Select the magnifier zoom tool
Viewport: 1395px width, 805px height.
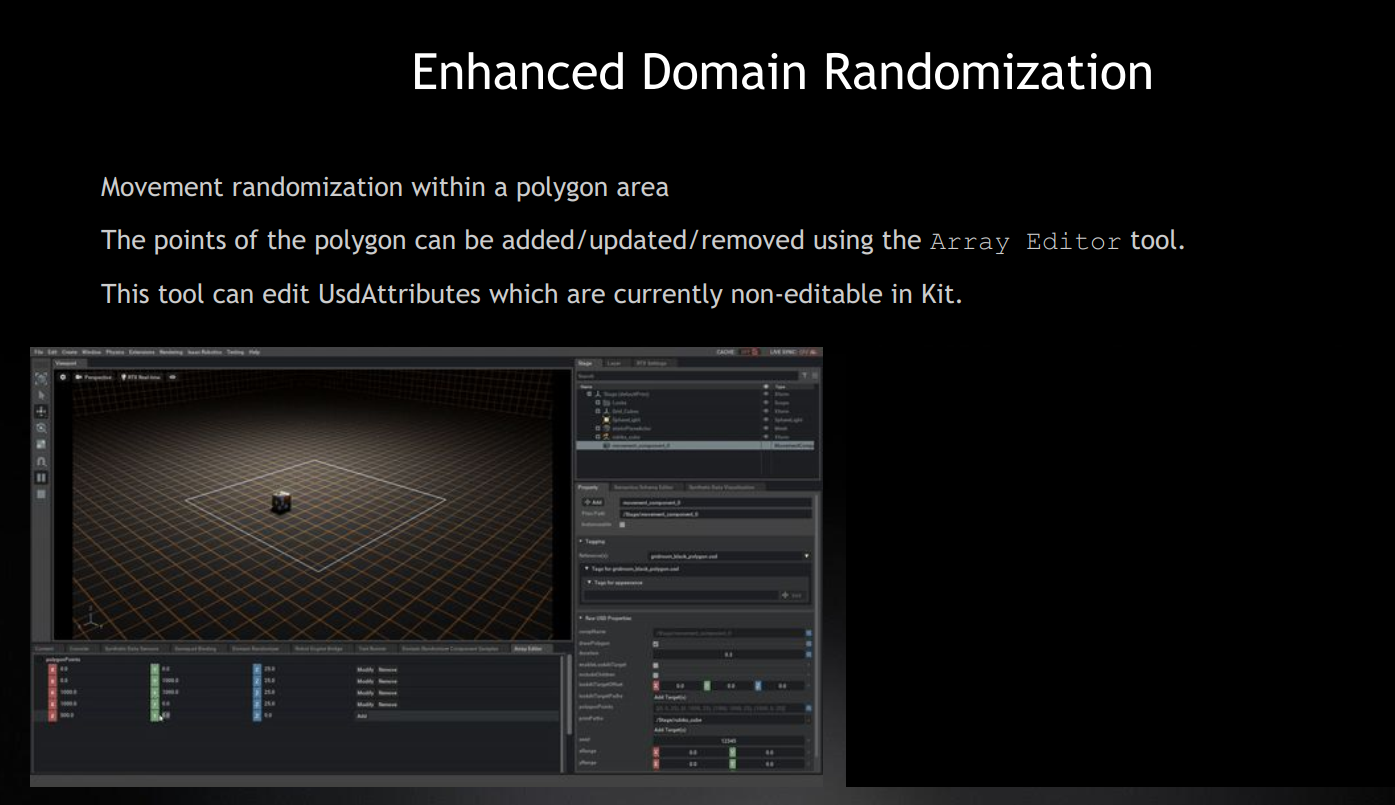pos(41,428)
